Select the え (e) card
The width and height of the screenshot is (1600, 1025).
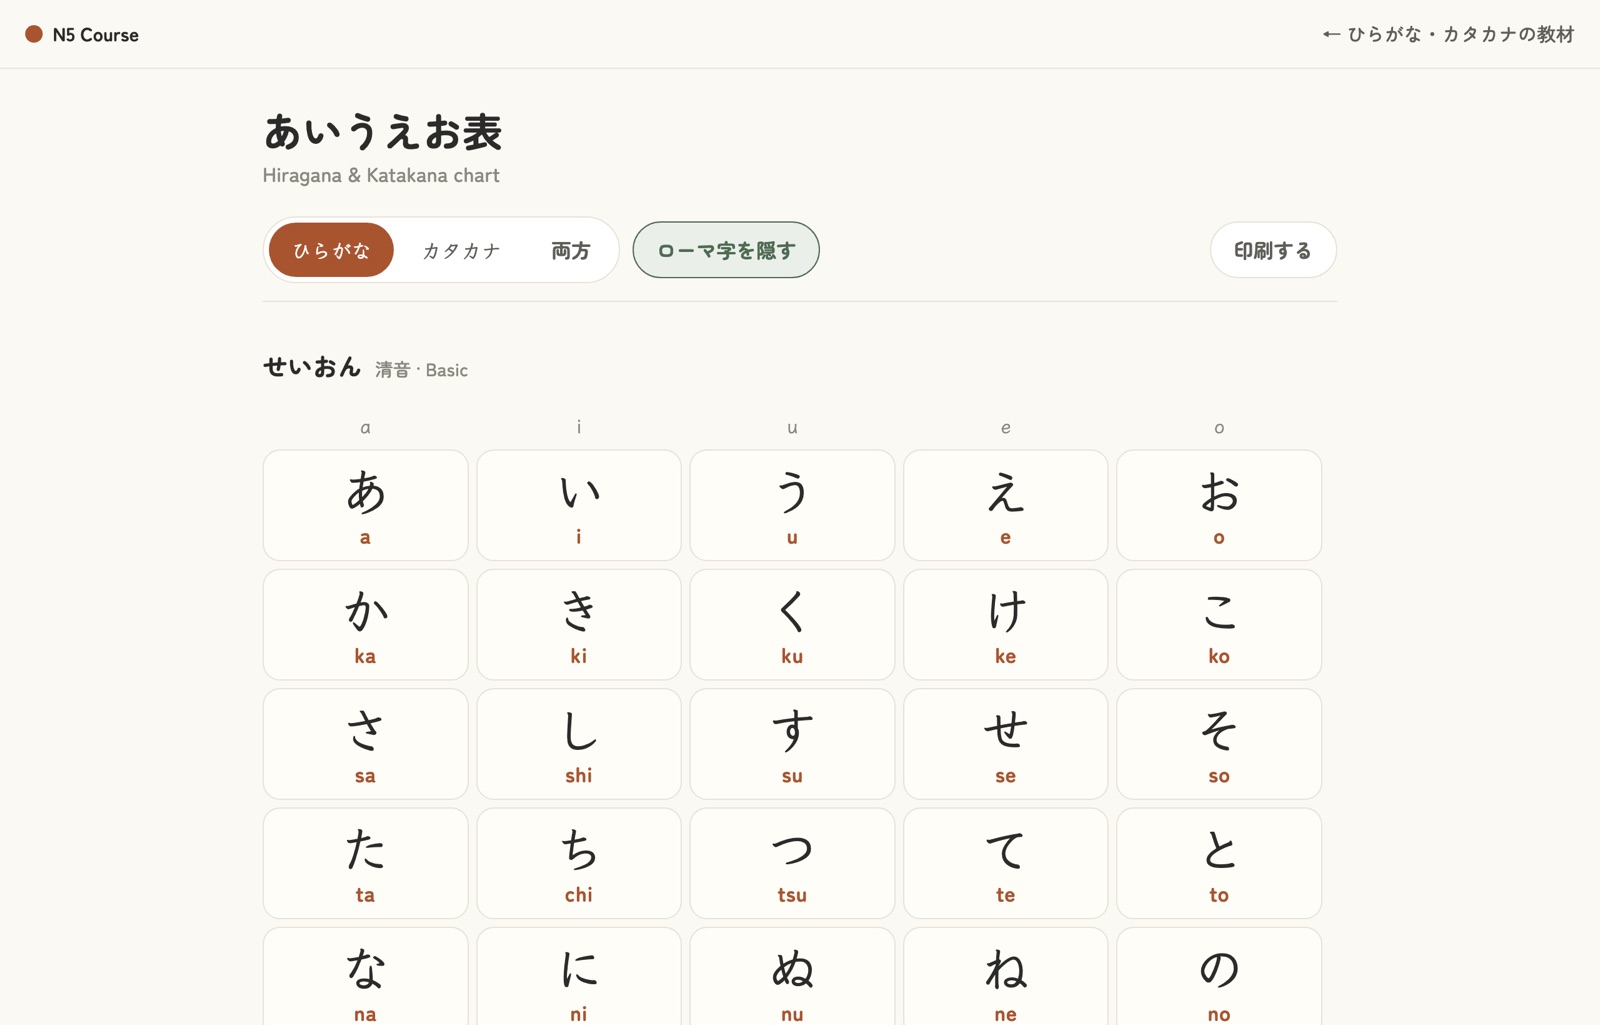point(1006,505)
